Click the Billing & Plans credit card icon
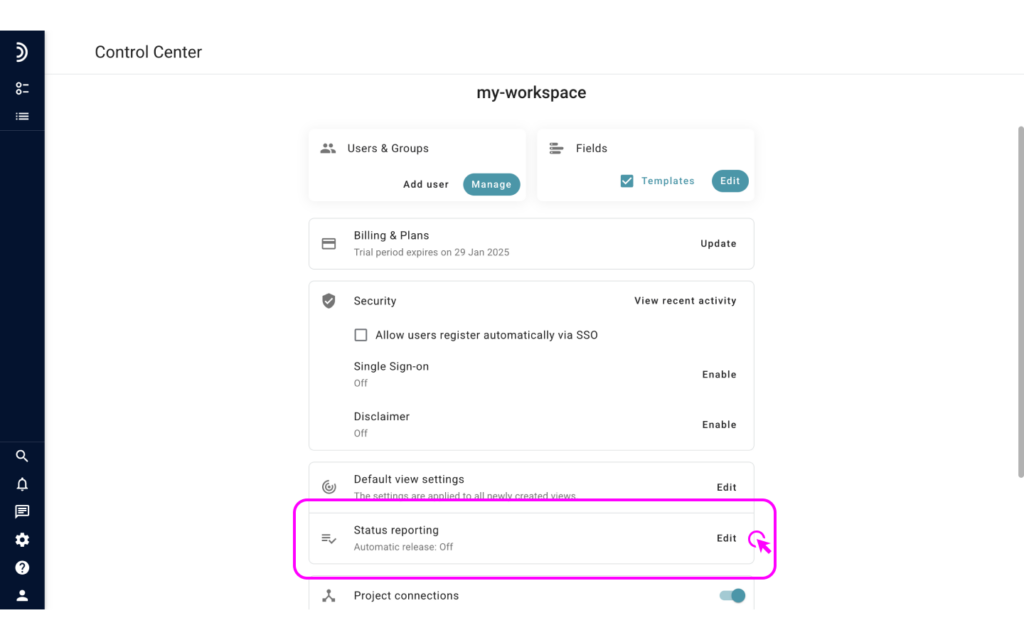 [329, 242]
